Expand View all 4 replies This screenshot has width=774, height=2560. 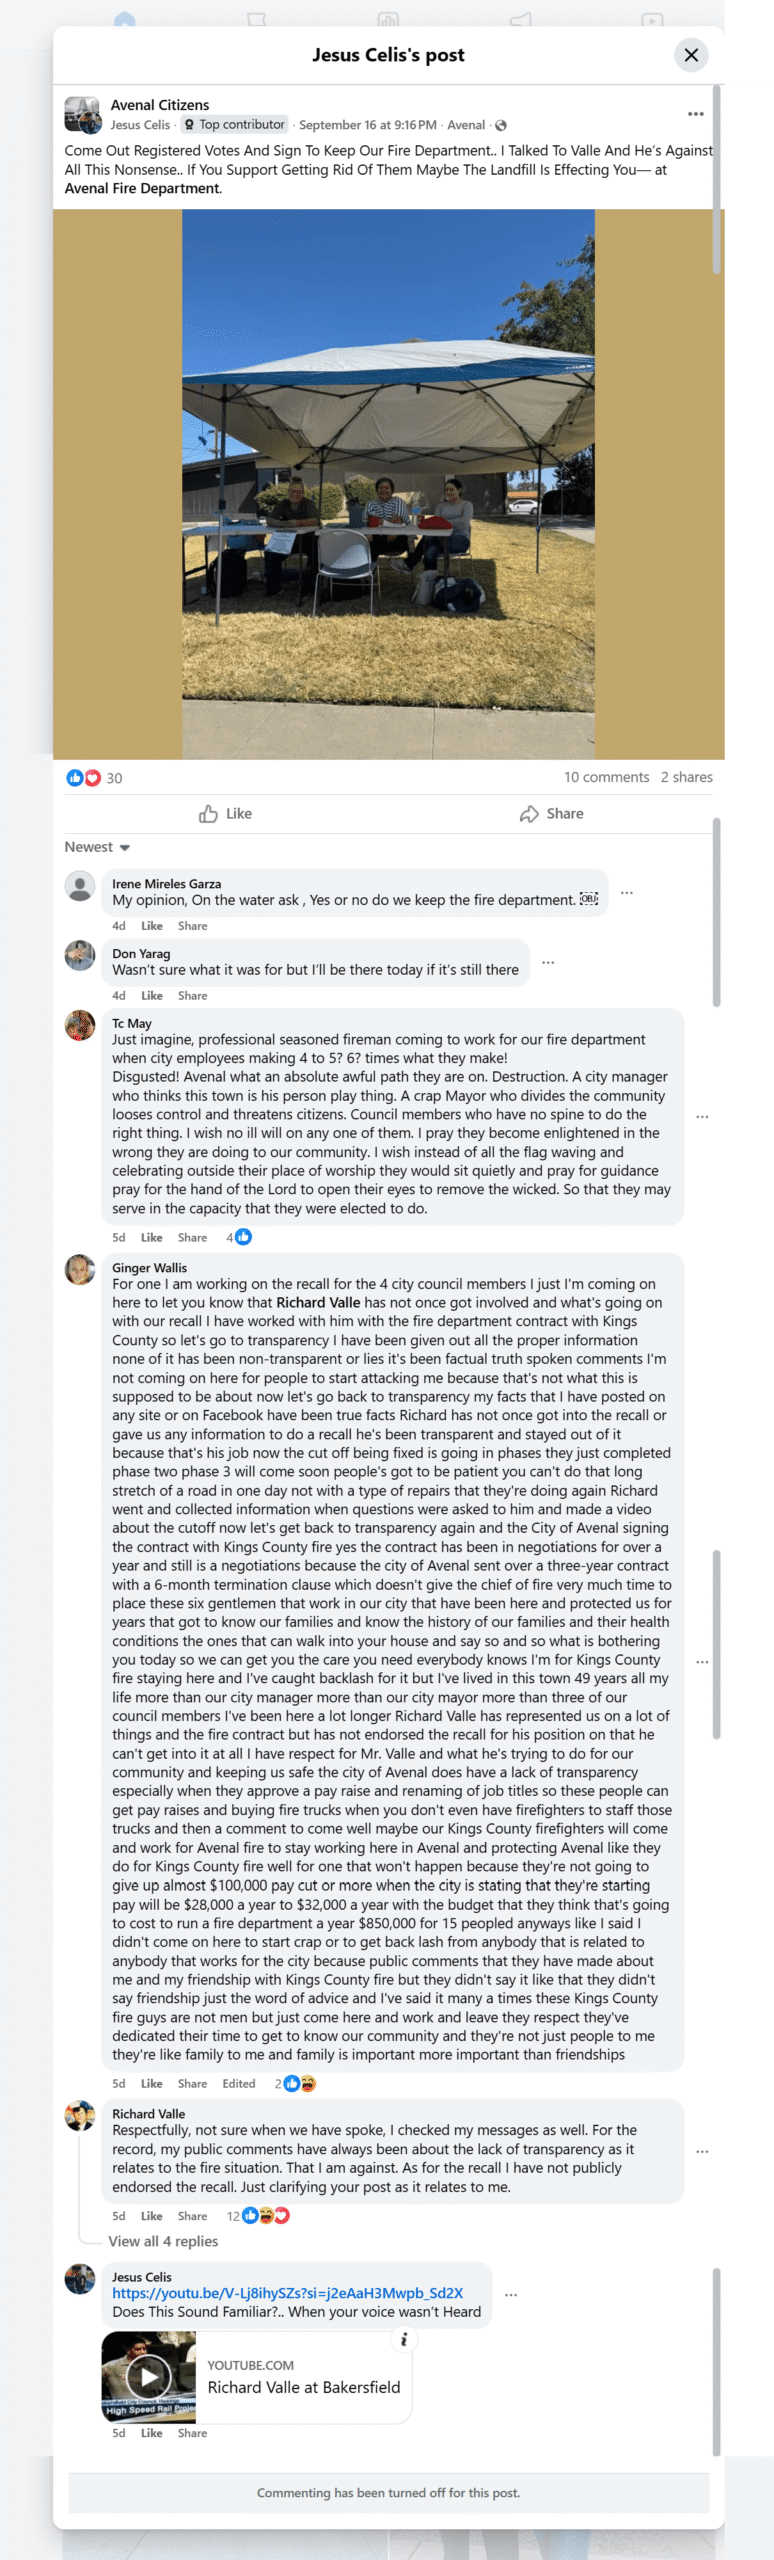(163, 2241)
